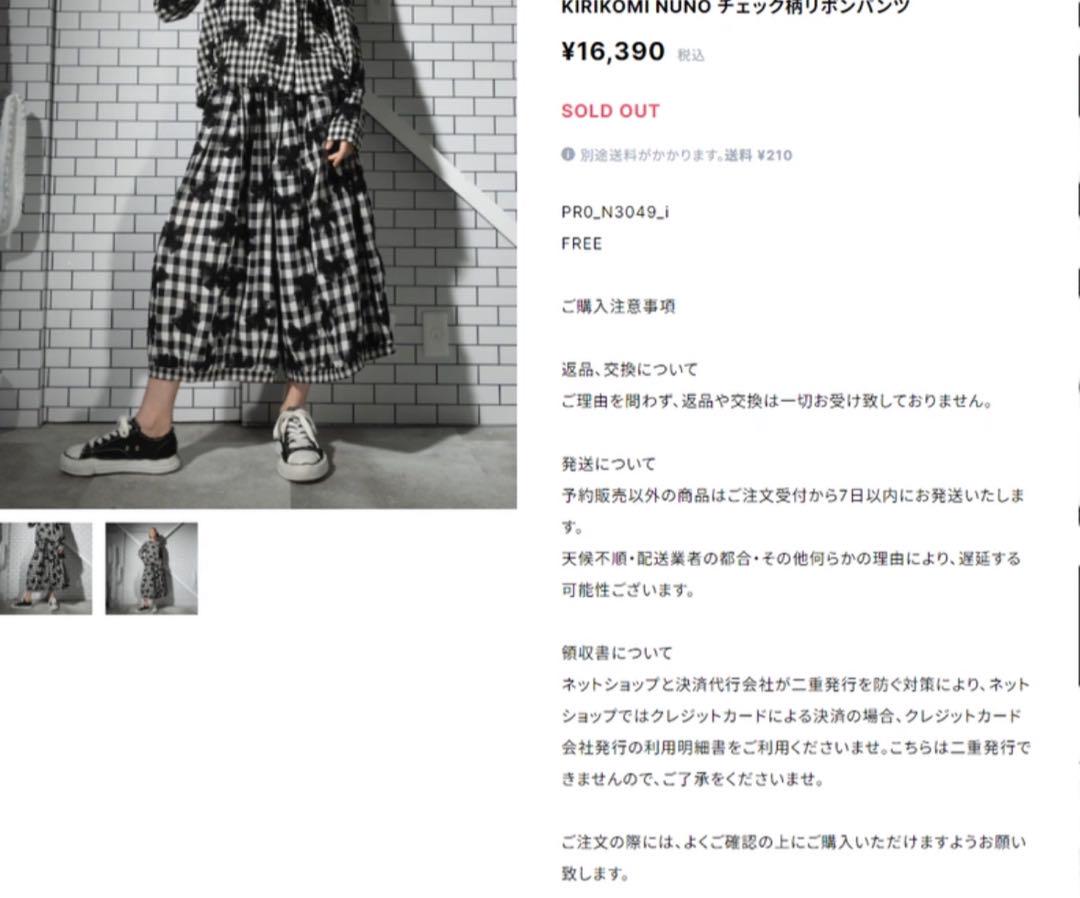Click the ネットショップ receipt explanation paragraph

(796, 731)
